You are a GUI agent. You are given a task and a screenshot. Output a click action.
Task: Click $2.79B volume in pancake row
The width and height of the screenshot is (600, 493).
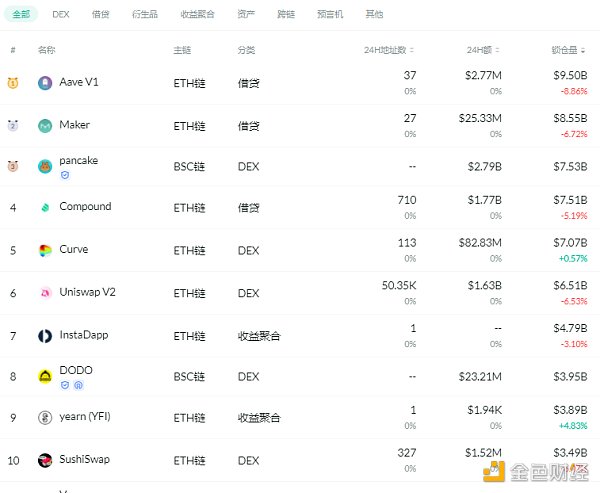484,167
